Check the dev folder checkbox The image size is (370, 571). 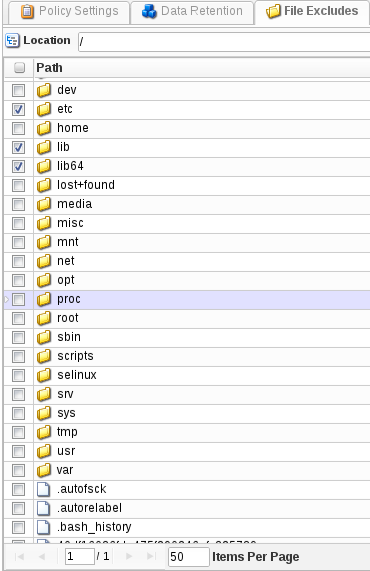point(18,90)
